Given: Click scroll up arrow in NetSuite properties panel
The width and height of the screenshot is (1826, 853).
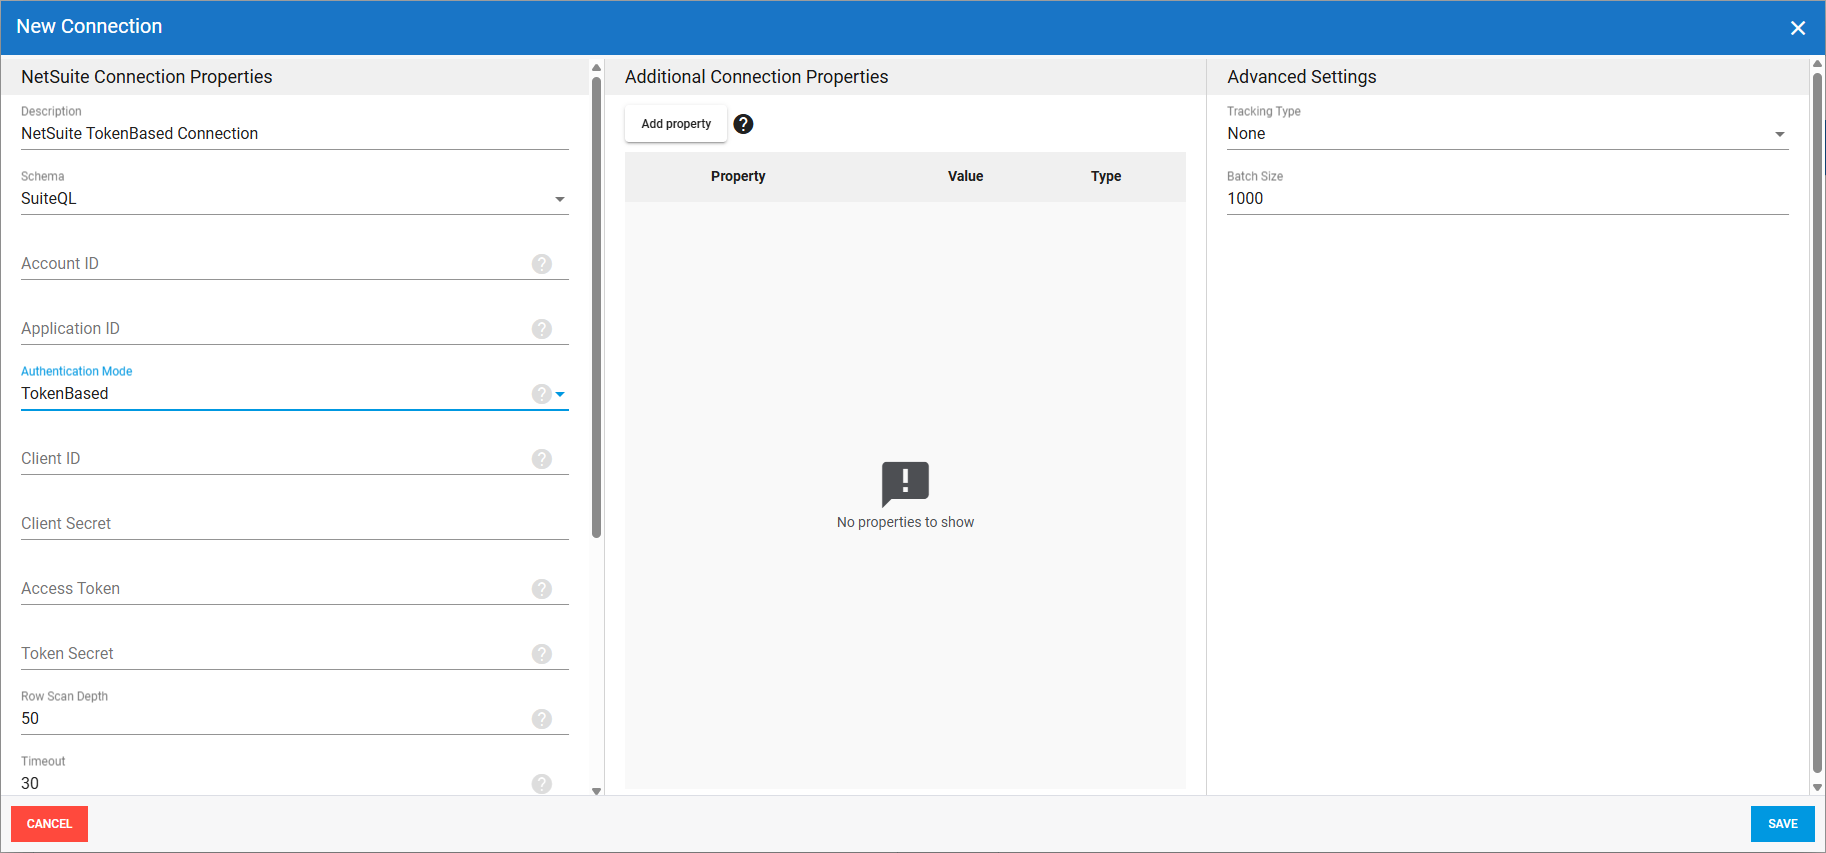Looking at the screenshot, I should [x=596, y=68].
